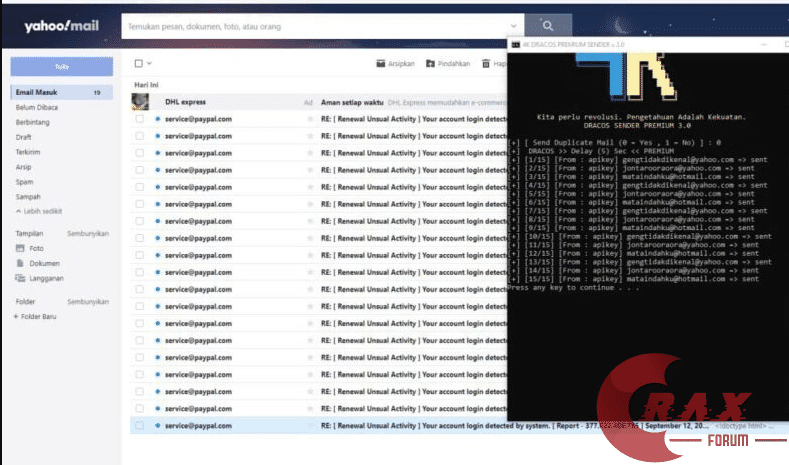Click the plus icon beside Folder Baru
Viewport: 789px width, 465px height.
click(x=16, y=317)
